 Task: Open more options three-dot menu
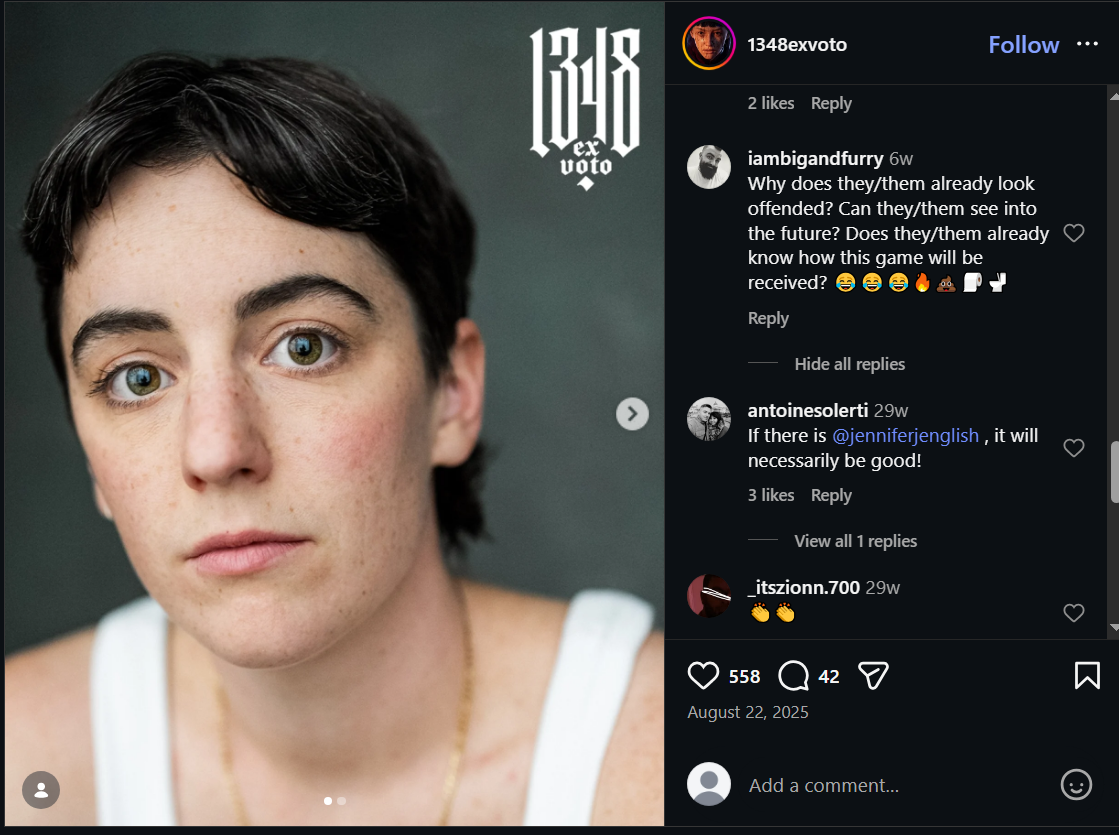click(x=1087, y=44)
